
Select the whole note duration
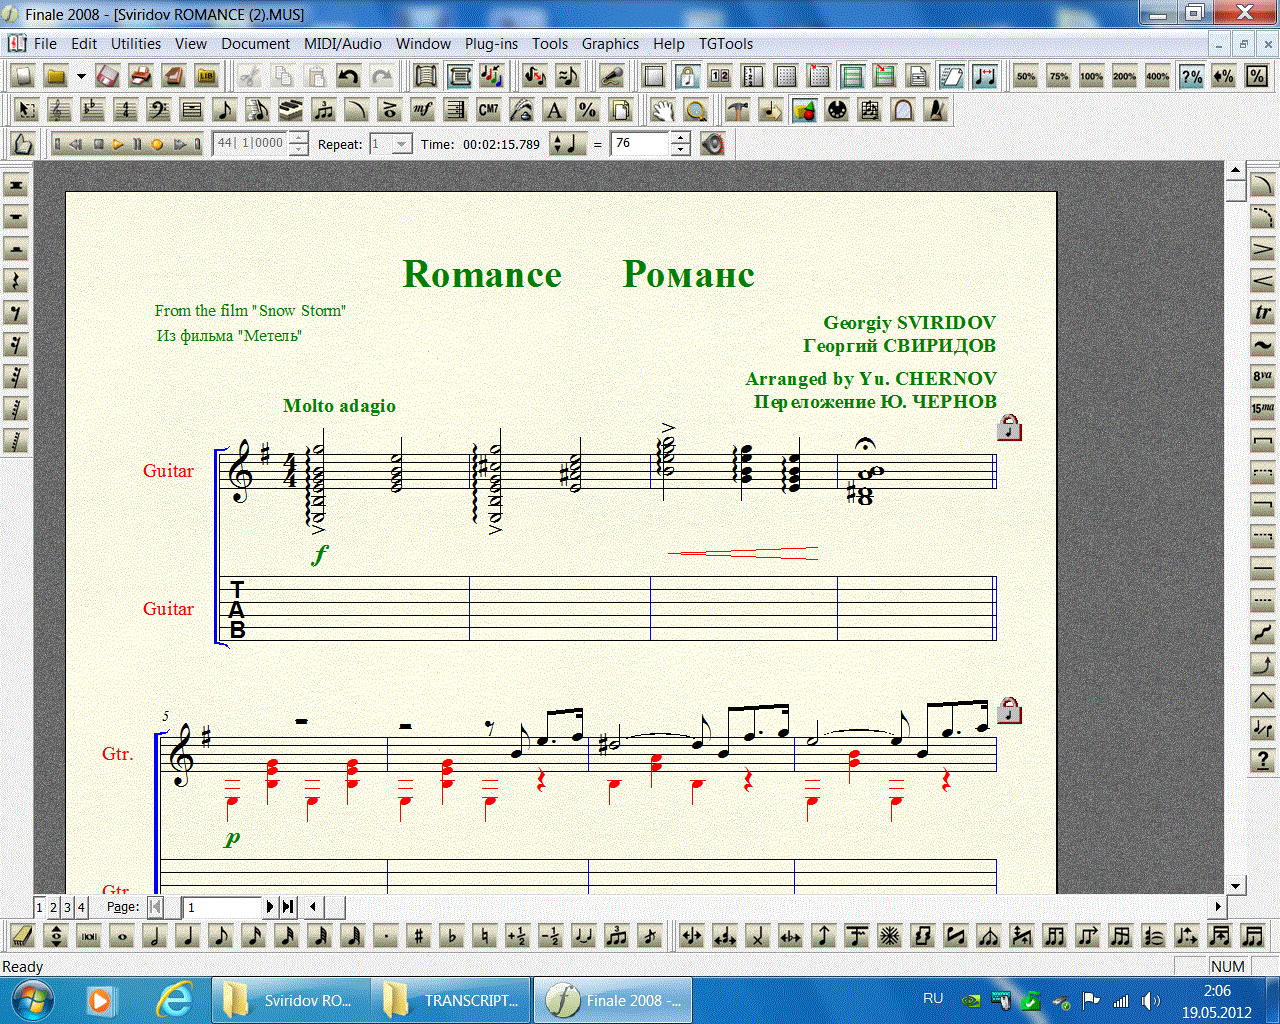122,936
